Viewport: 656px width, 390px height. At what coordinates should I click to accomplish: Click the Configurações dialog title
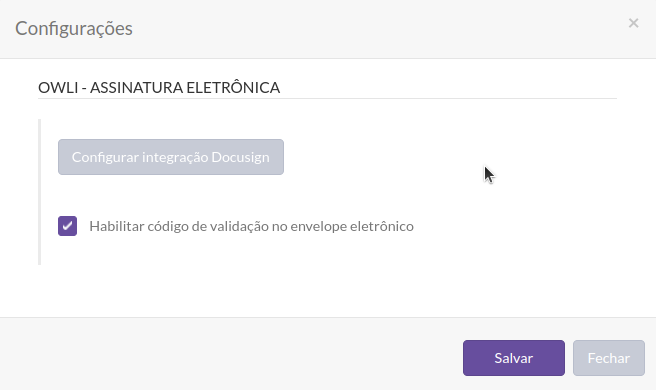pos(74,28)
